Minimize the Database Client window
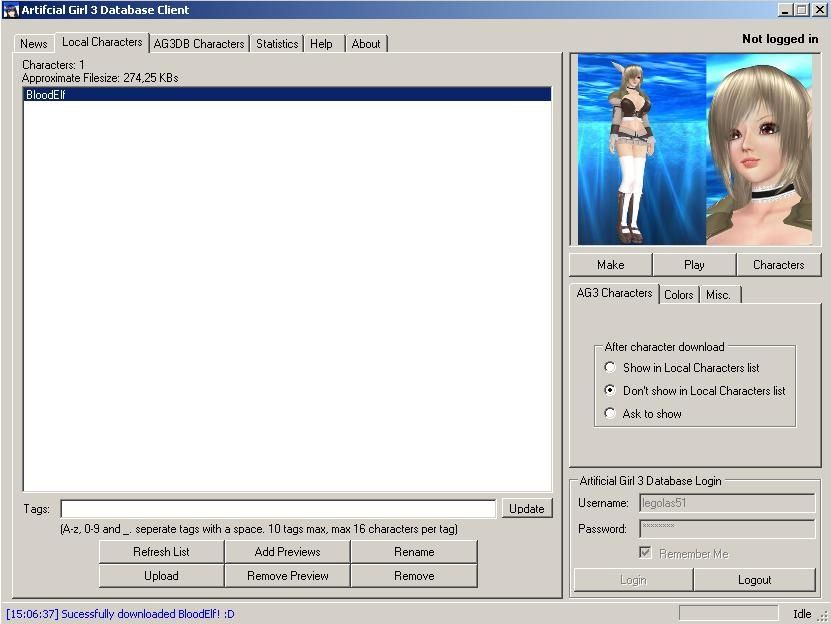 coord(785,10)
